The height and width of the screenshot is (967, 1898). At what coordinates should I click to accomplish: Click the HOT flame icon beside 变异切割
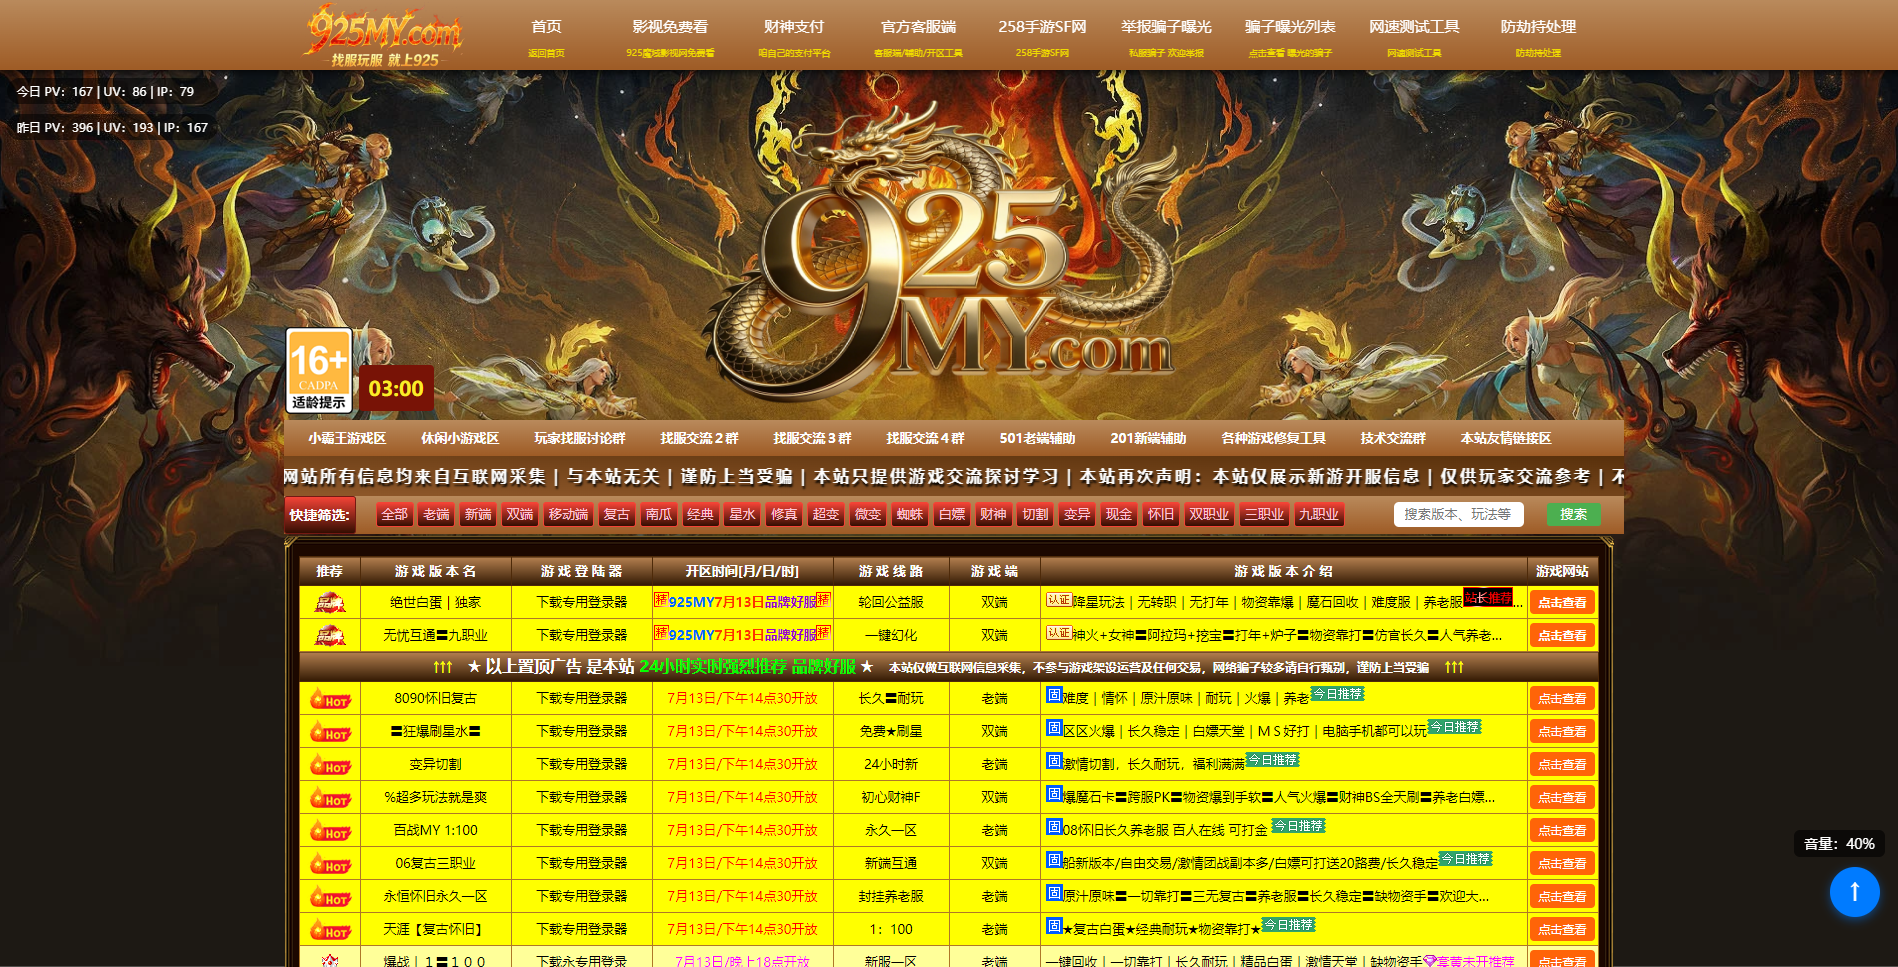click(330, 764)
